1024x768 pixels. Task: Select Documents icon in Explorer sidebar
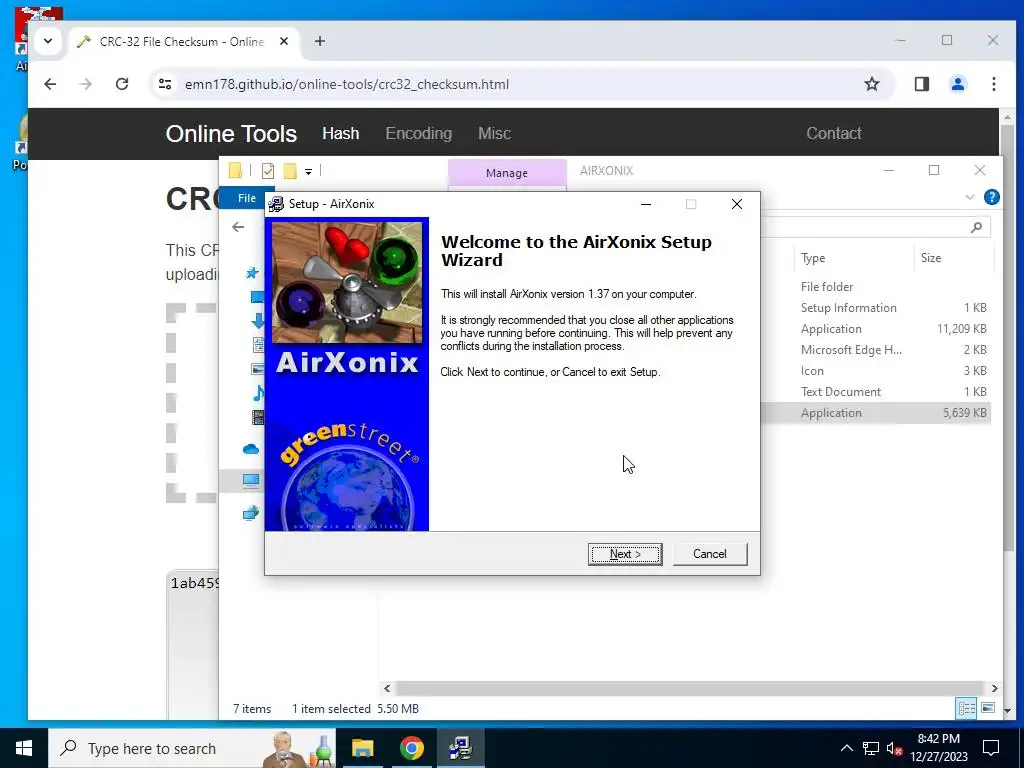259,345
